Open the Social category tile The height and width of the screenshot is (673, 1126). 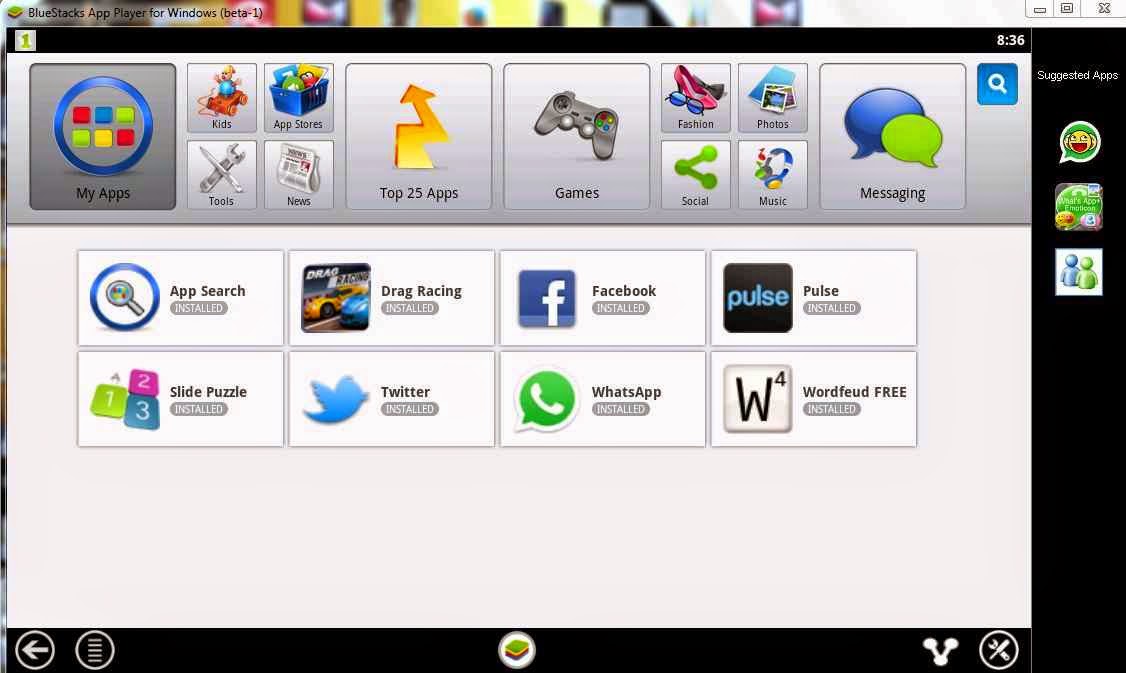point(696,175)
